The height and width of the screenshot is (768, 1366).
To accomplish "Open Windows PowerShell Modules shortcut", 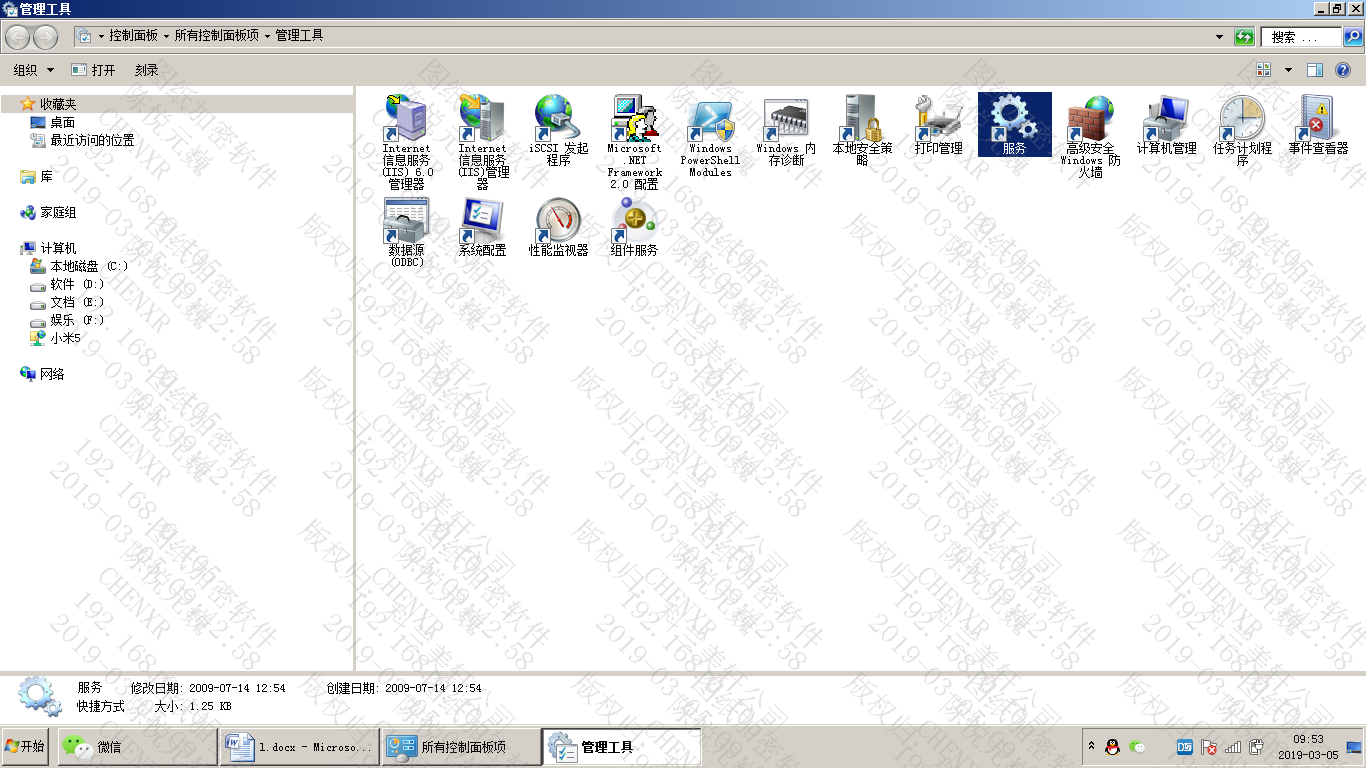I will (710, 120).
